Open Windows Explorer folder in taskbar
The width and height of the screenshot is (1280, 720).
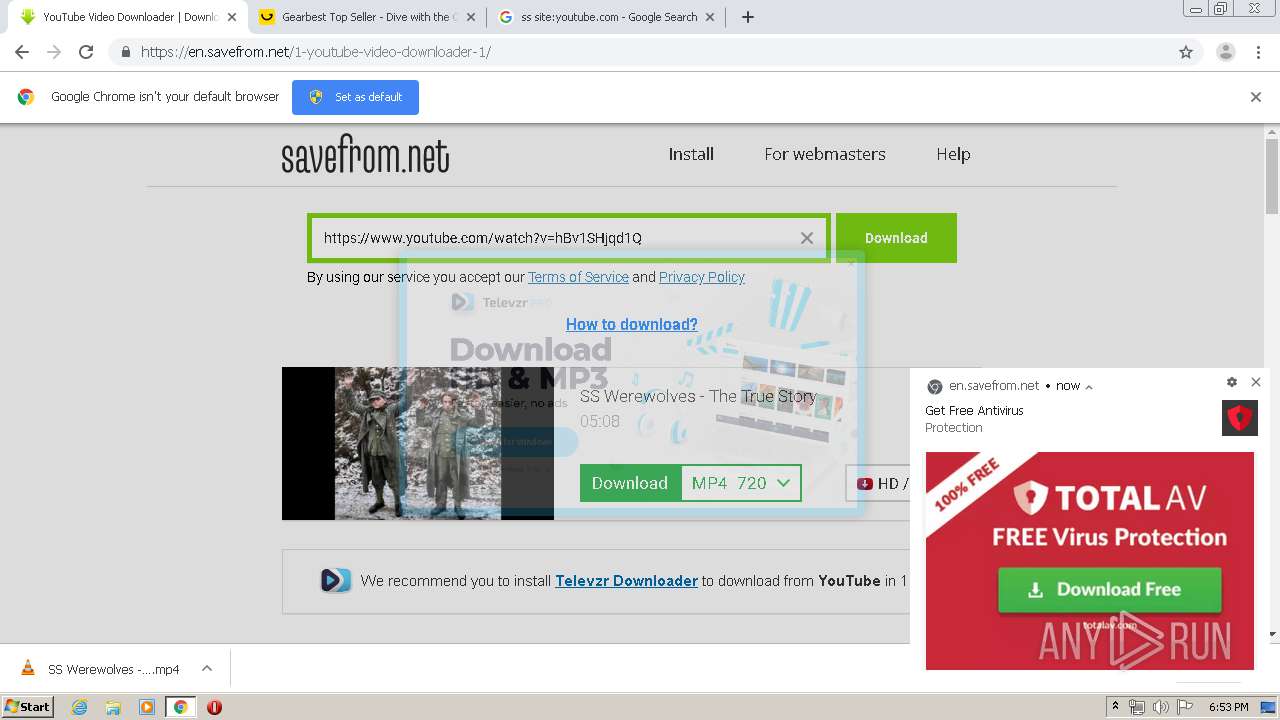pyautogui.click(x=113, y=707)
